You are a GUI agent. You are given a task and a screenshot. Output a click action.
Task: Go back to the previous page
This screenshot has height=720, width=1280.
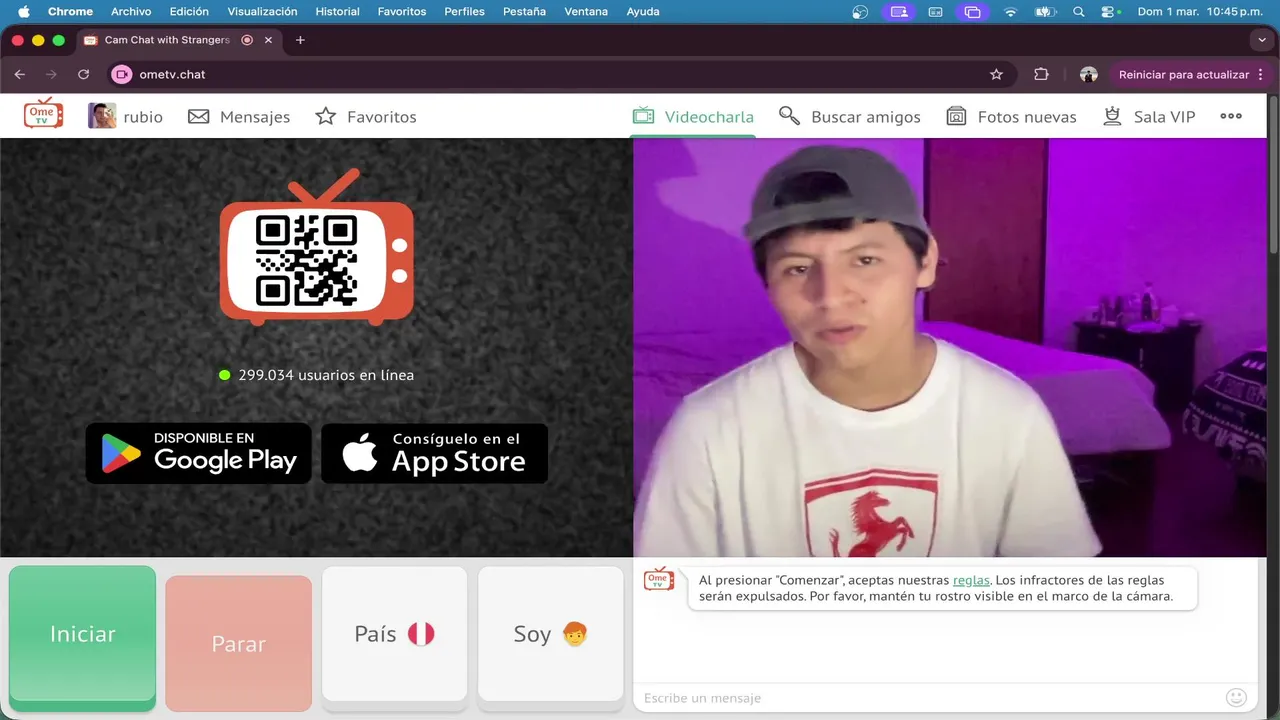[20, 74]
